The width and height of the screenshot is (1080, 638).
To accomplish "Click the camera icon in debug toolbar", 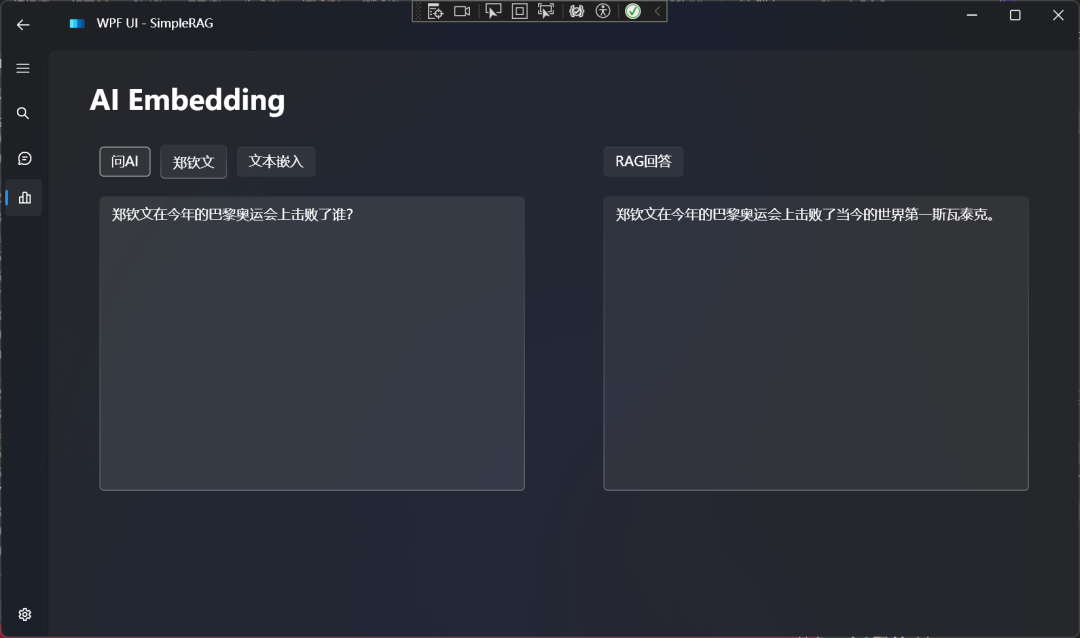I will tap(462, 11).
